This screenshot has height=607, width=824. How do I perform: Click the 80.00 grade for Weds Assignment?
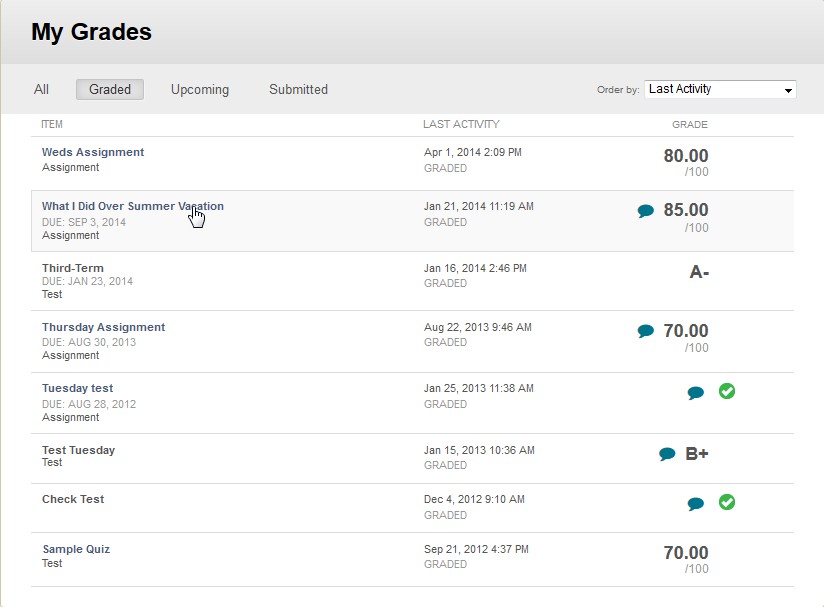pyautogui.click(x=686, y=156)
